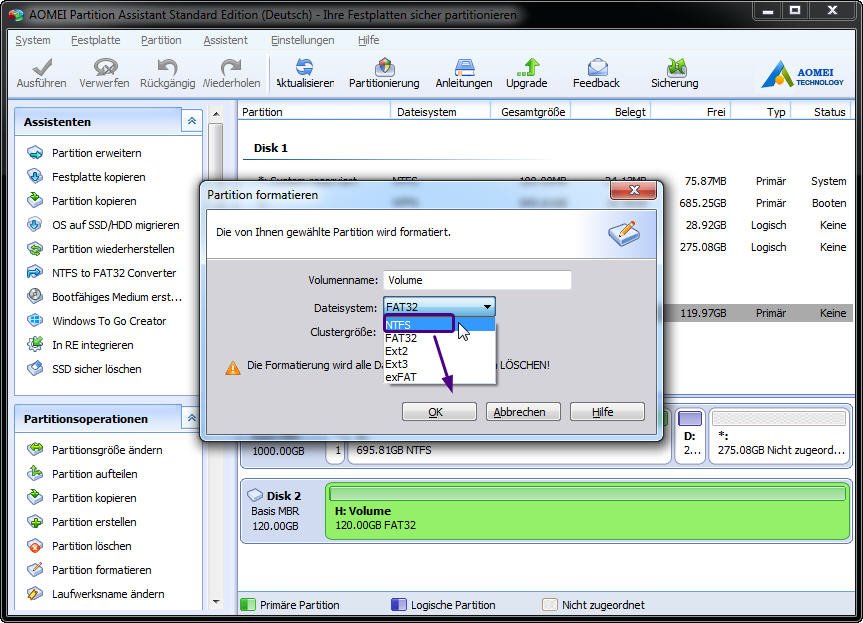The width and height of the screenshot is (863, 623).
Task: Select the D: partition block
Action: [690, 435]
